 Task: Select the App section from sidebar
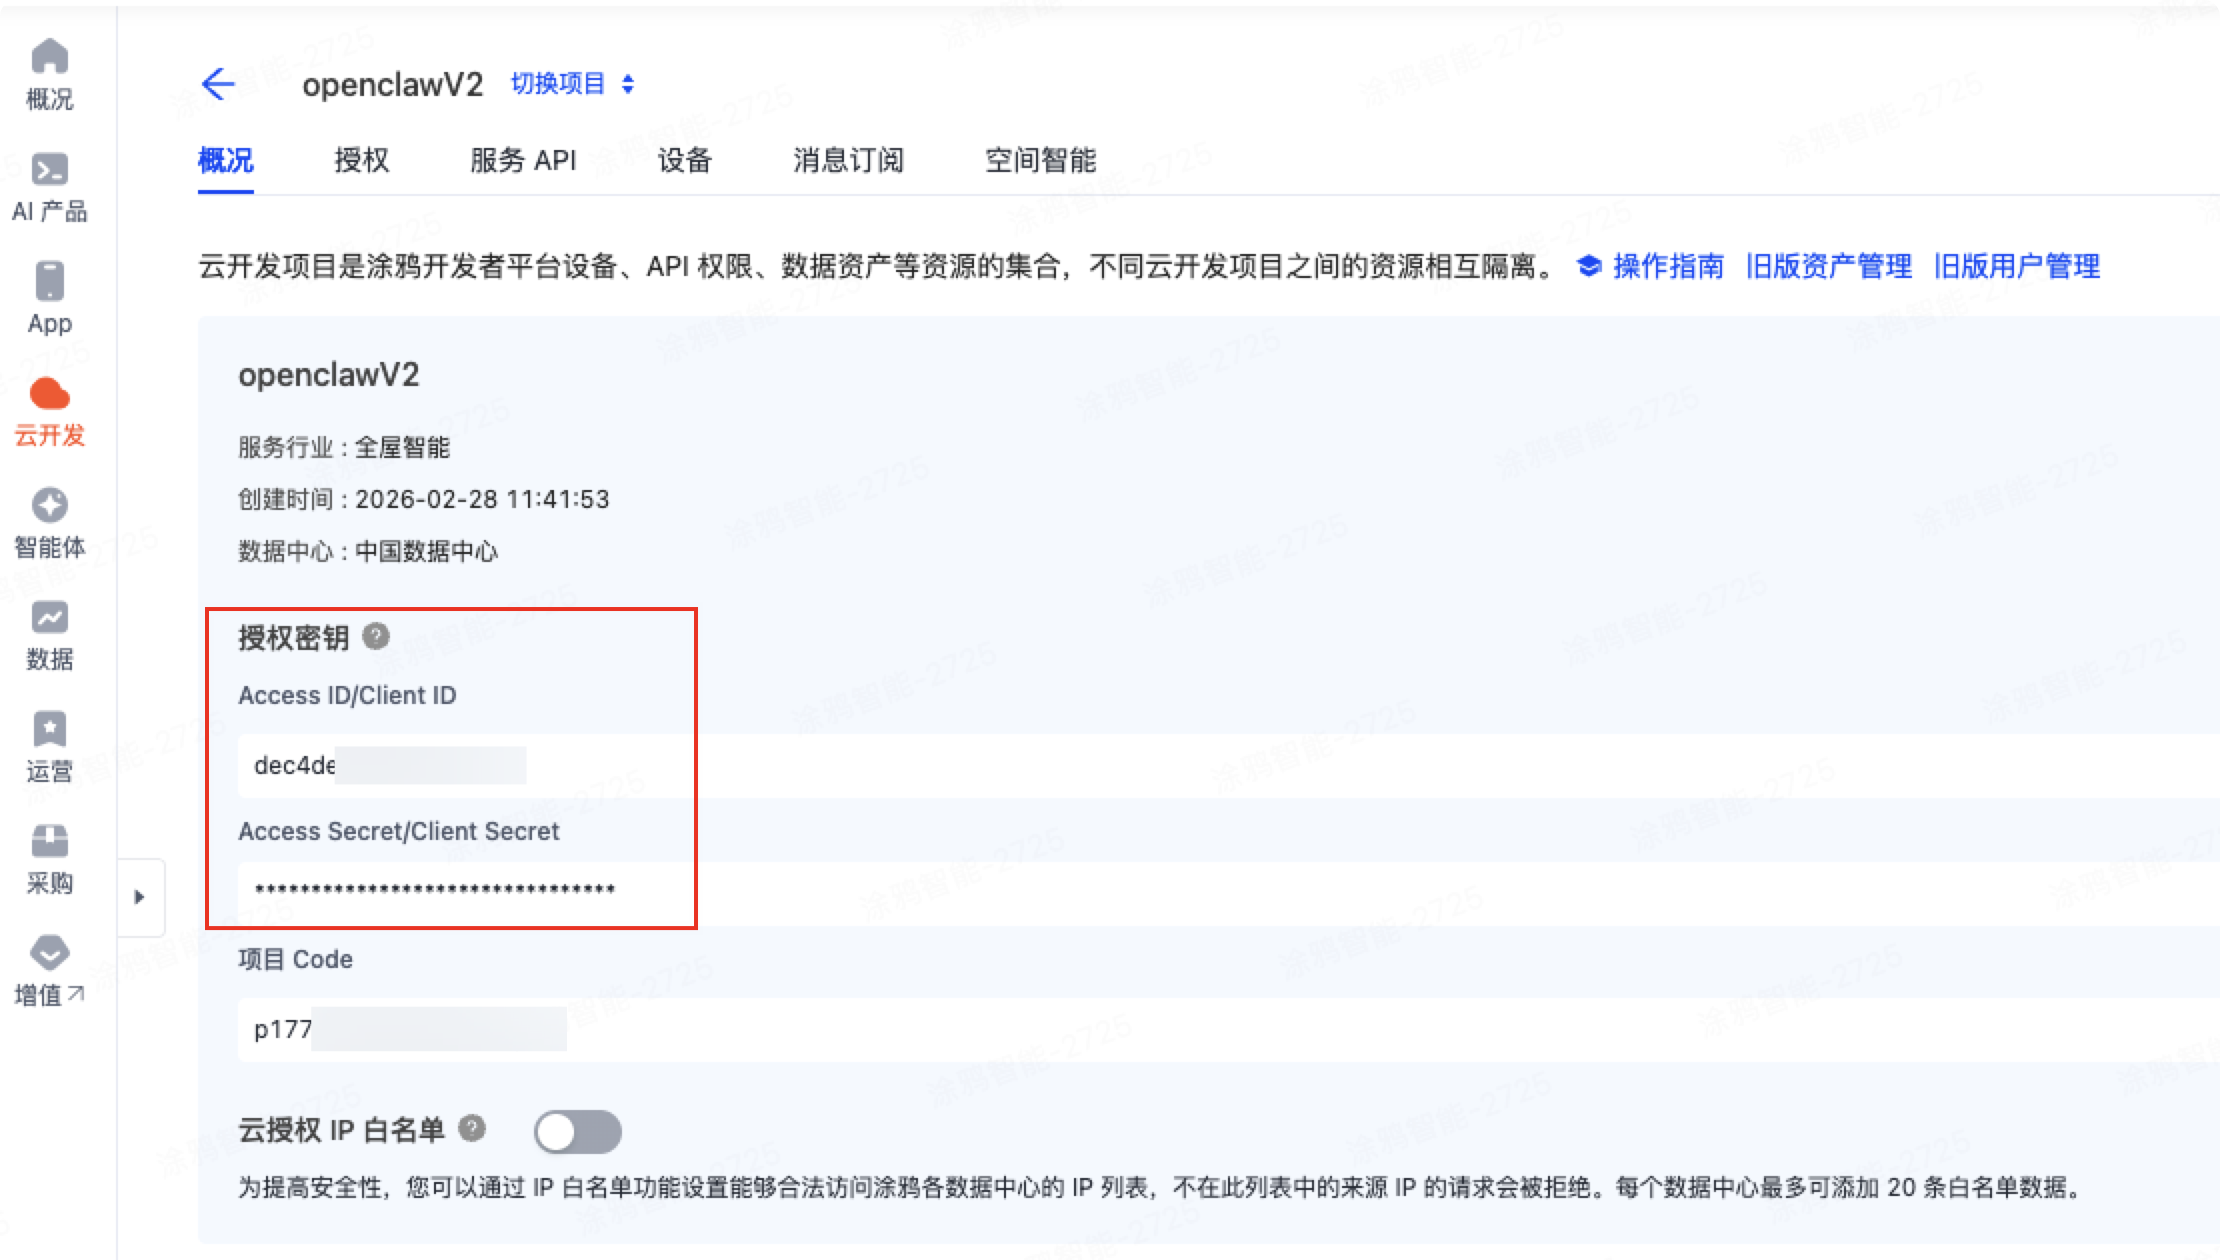(x=49, y=300)
